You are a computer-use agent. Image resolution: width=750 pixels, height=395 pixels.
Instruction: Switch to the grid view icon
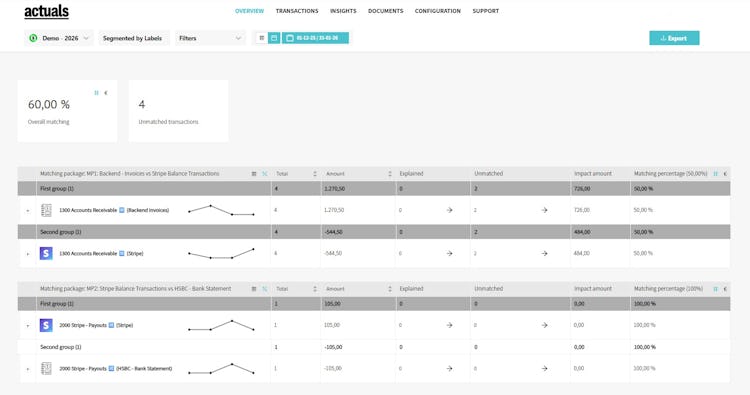click(262, 38)
